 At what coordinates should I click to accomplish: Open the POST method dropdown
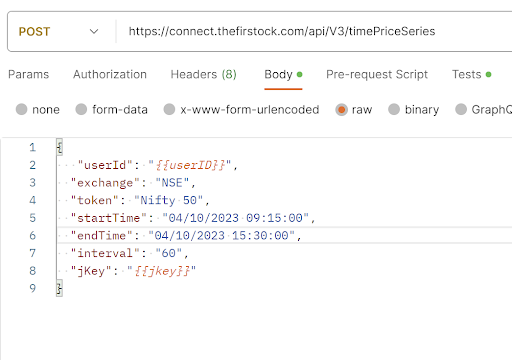[x=58, y=32]
